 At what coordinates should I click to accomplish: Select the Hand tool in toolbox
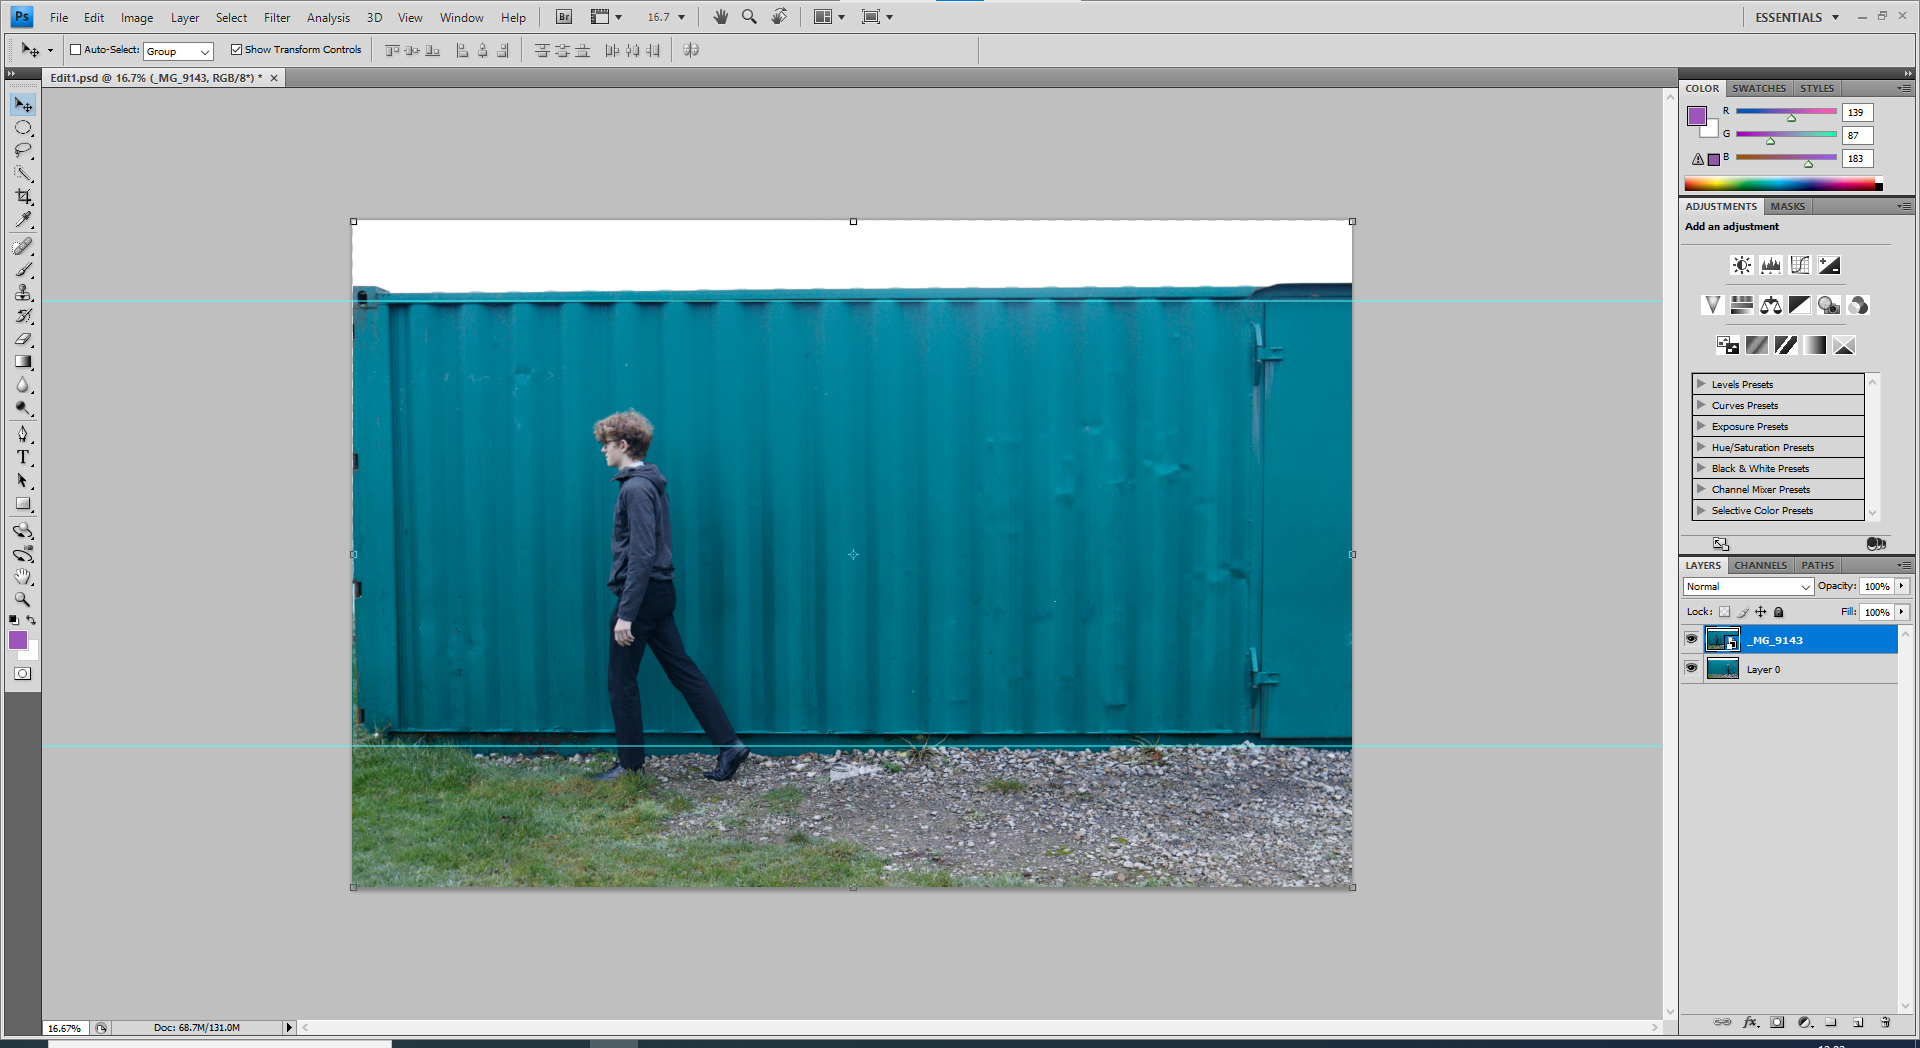[x=23, y=577]
